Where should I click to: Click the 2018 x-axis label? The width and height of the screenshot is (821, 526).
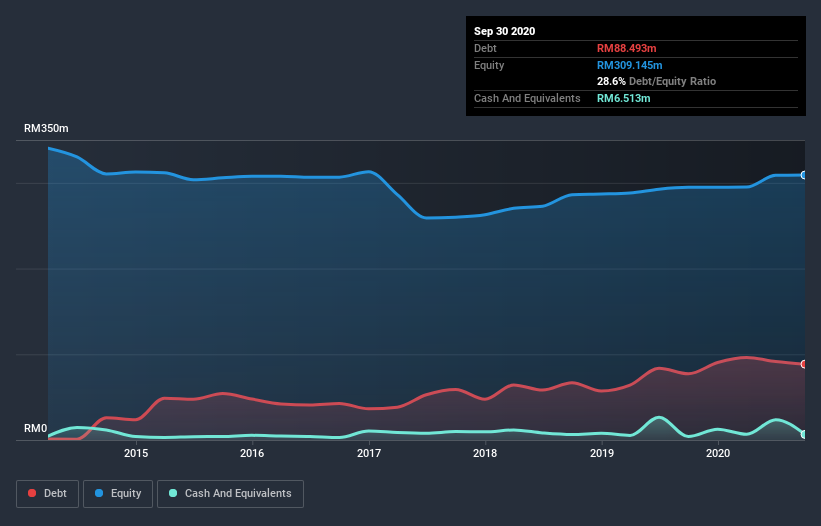pyautogui.click(x=485, y=453)
